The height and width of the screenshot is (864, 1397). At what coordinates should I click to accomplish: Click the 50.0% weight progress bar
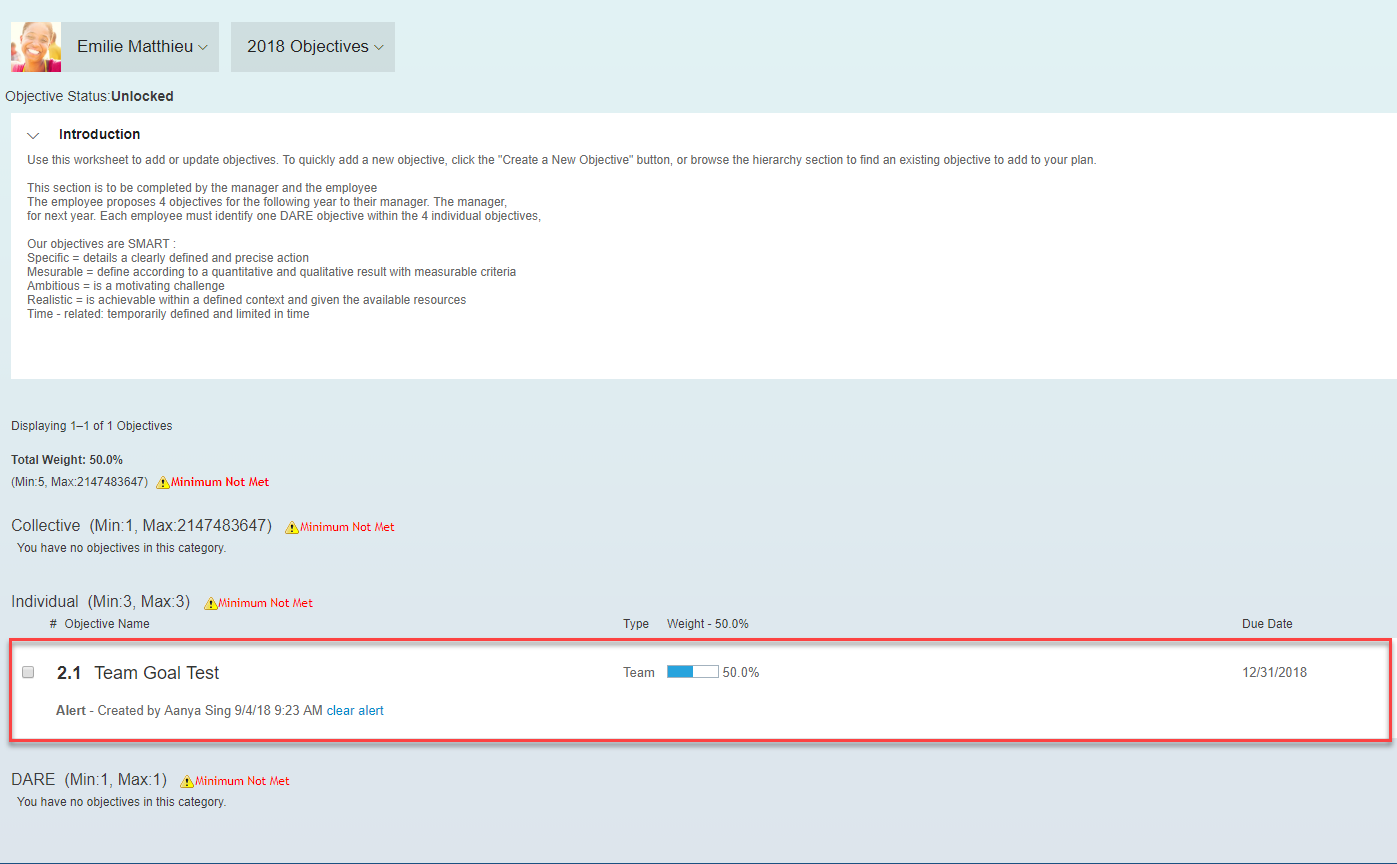692,672
